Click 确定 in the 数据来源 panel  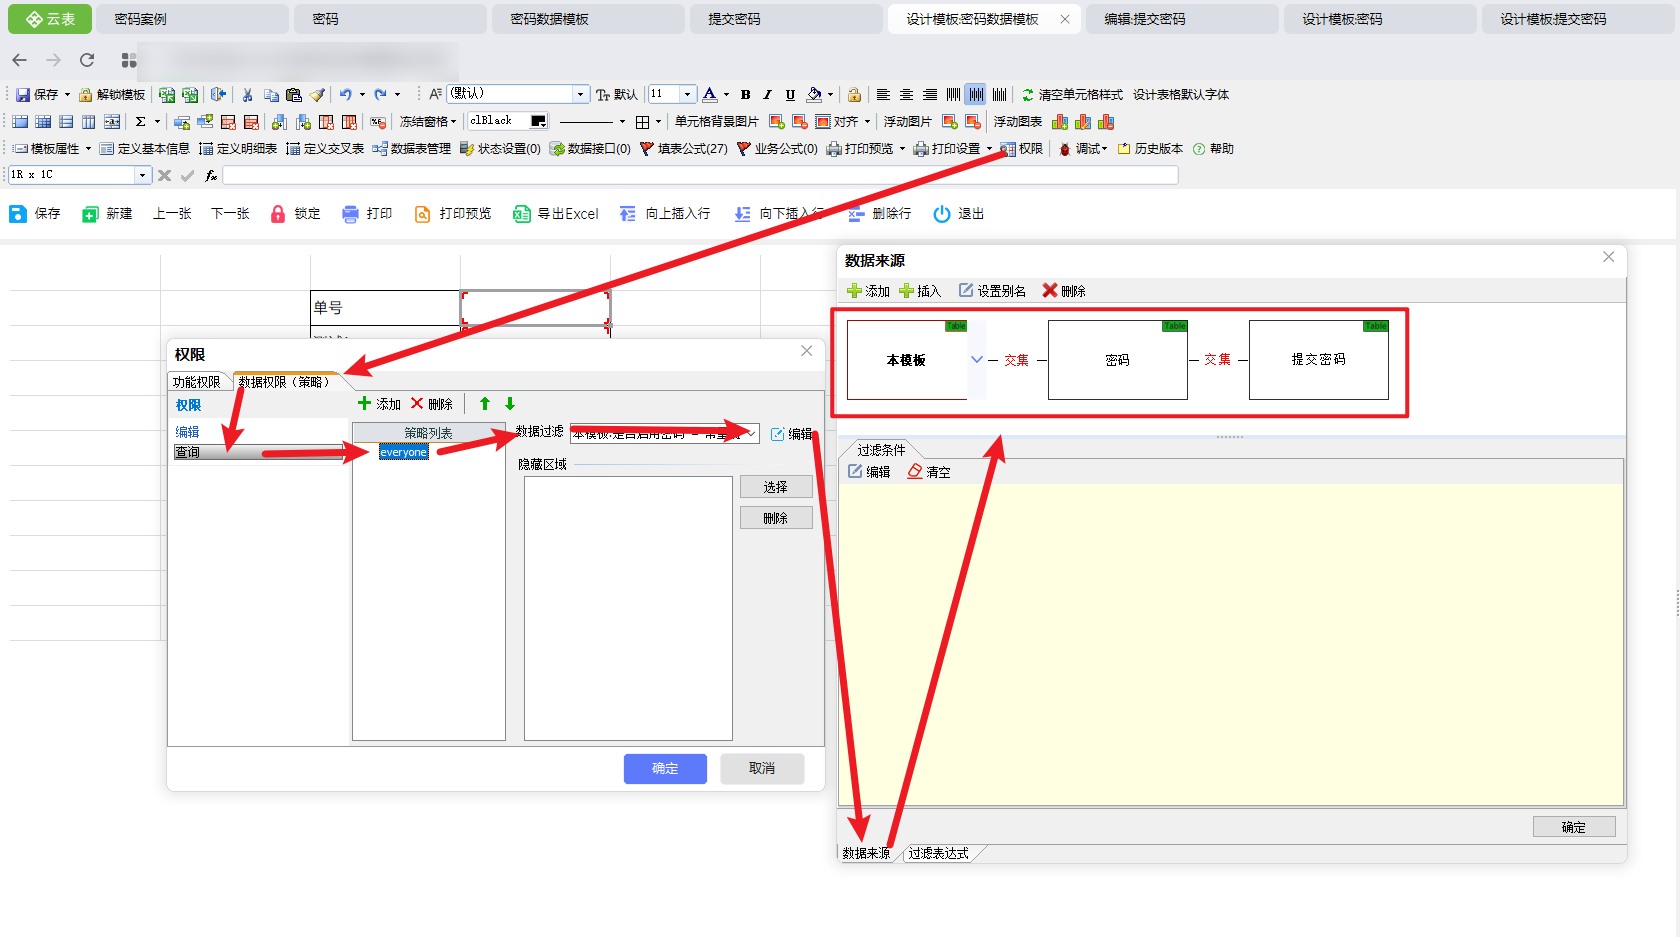[x=1574, y=827]
